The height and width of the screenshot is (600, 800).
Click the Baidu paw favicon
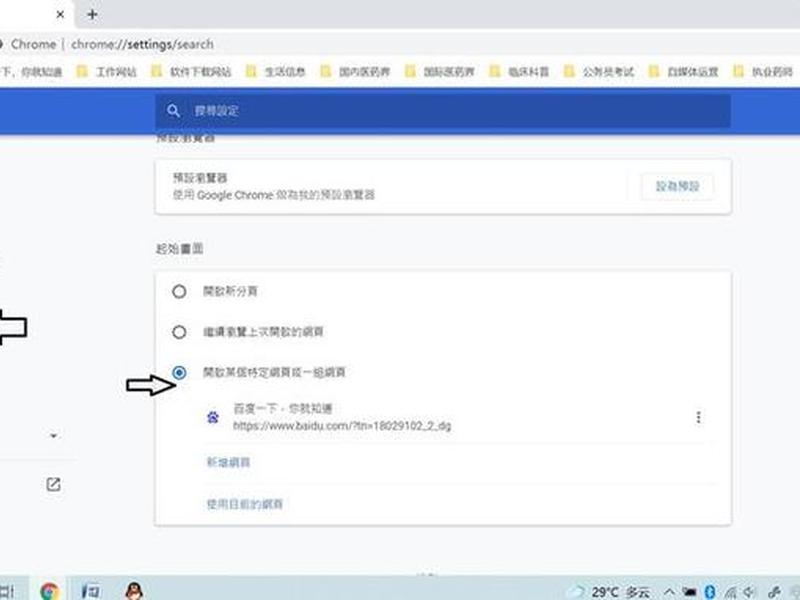213,417
